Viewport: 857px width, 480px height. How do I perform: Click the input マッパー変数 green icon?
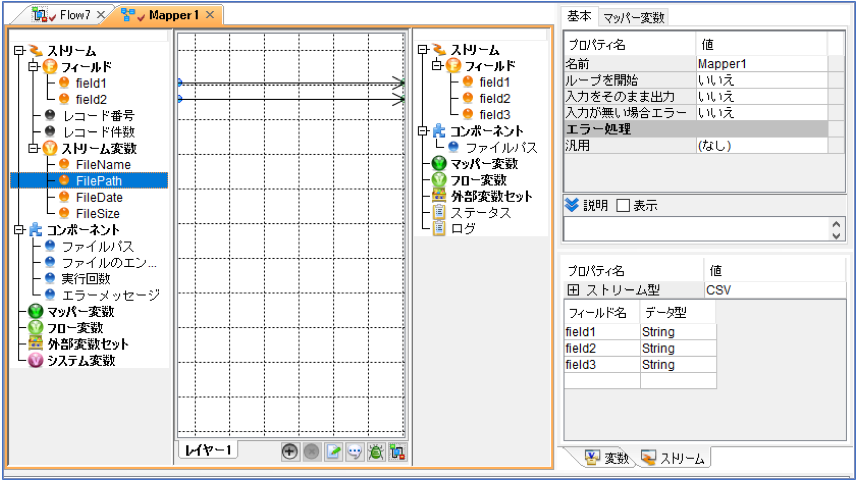coord(36,312)
